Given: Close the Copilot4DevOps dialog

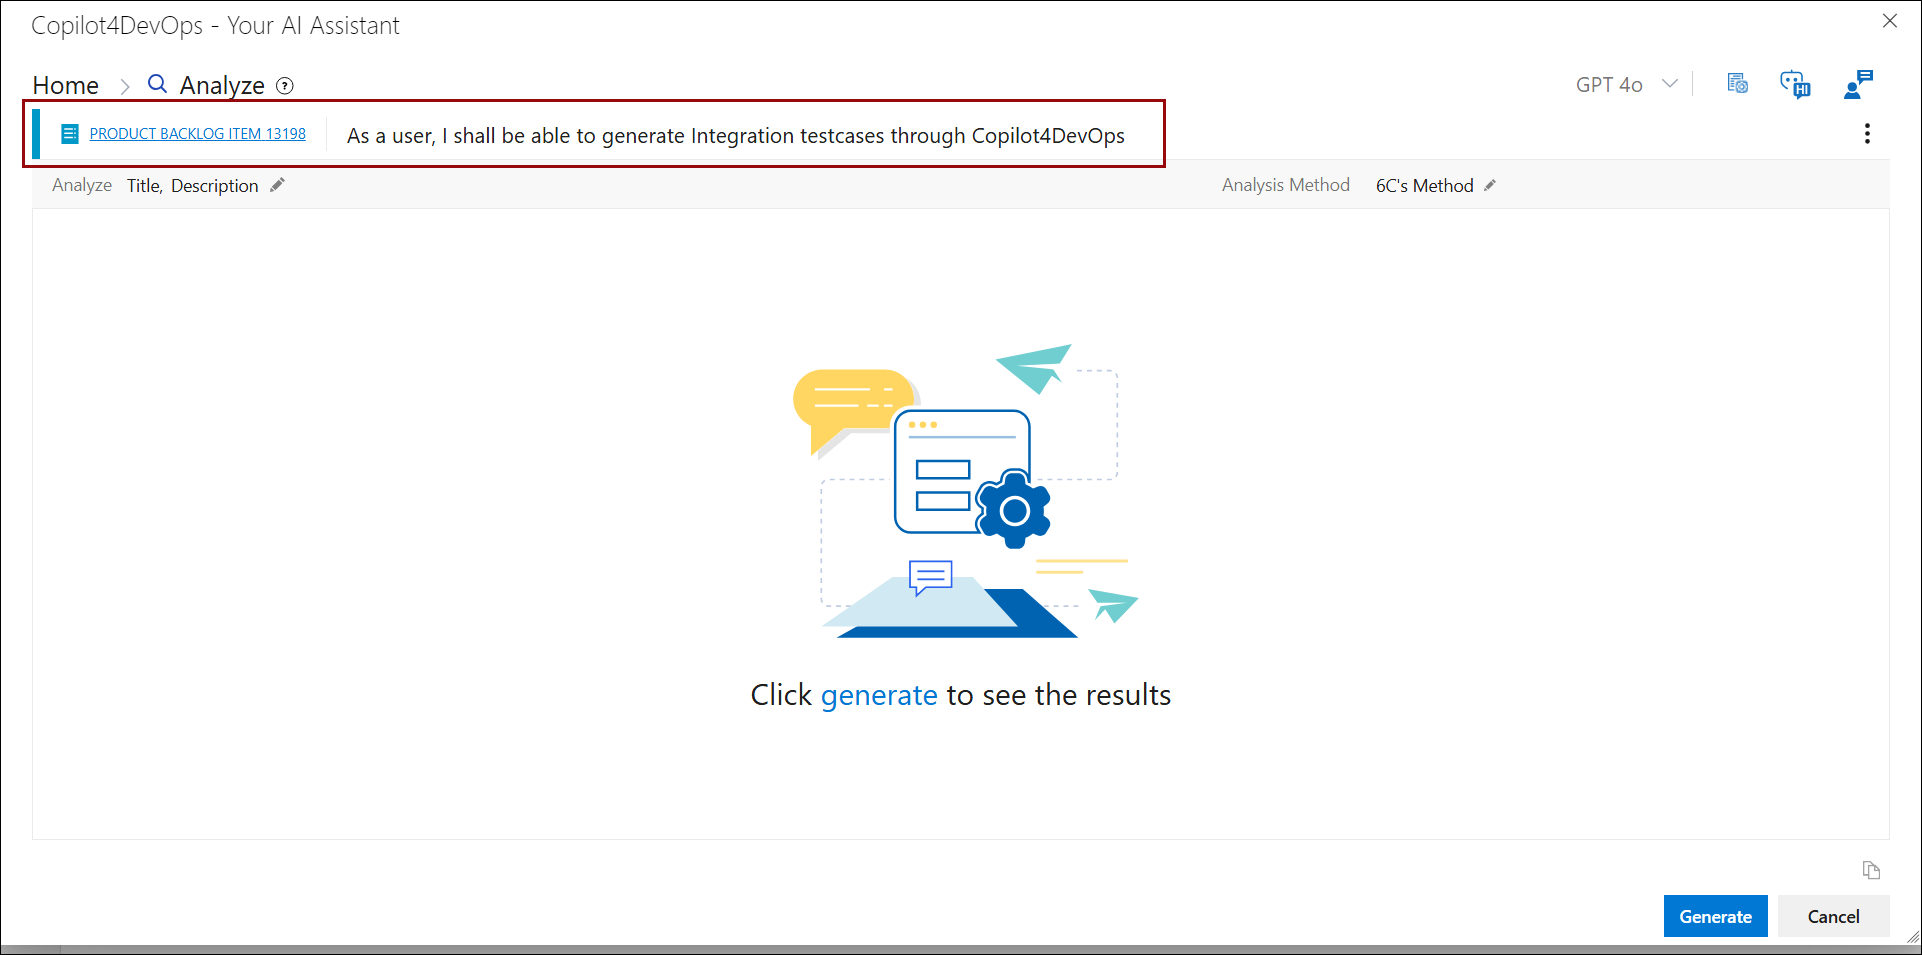Looking at the screenshot, I should [1889, 21].
